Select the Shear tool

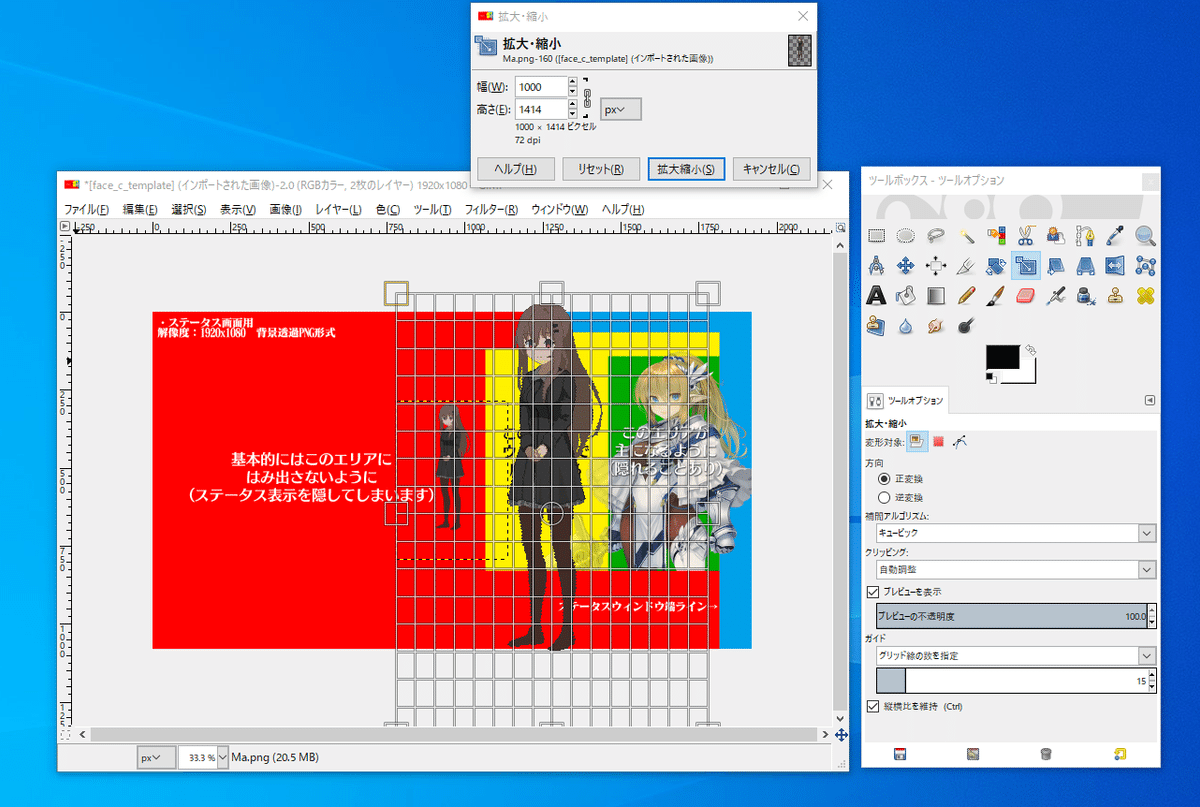pos(1056,266)
